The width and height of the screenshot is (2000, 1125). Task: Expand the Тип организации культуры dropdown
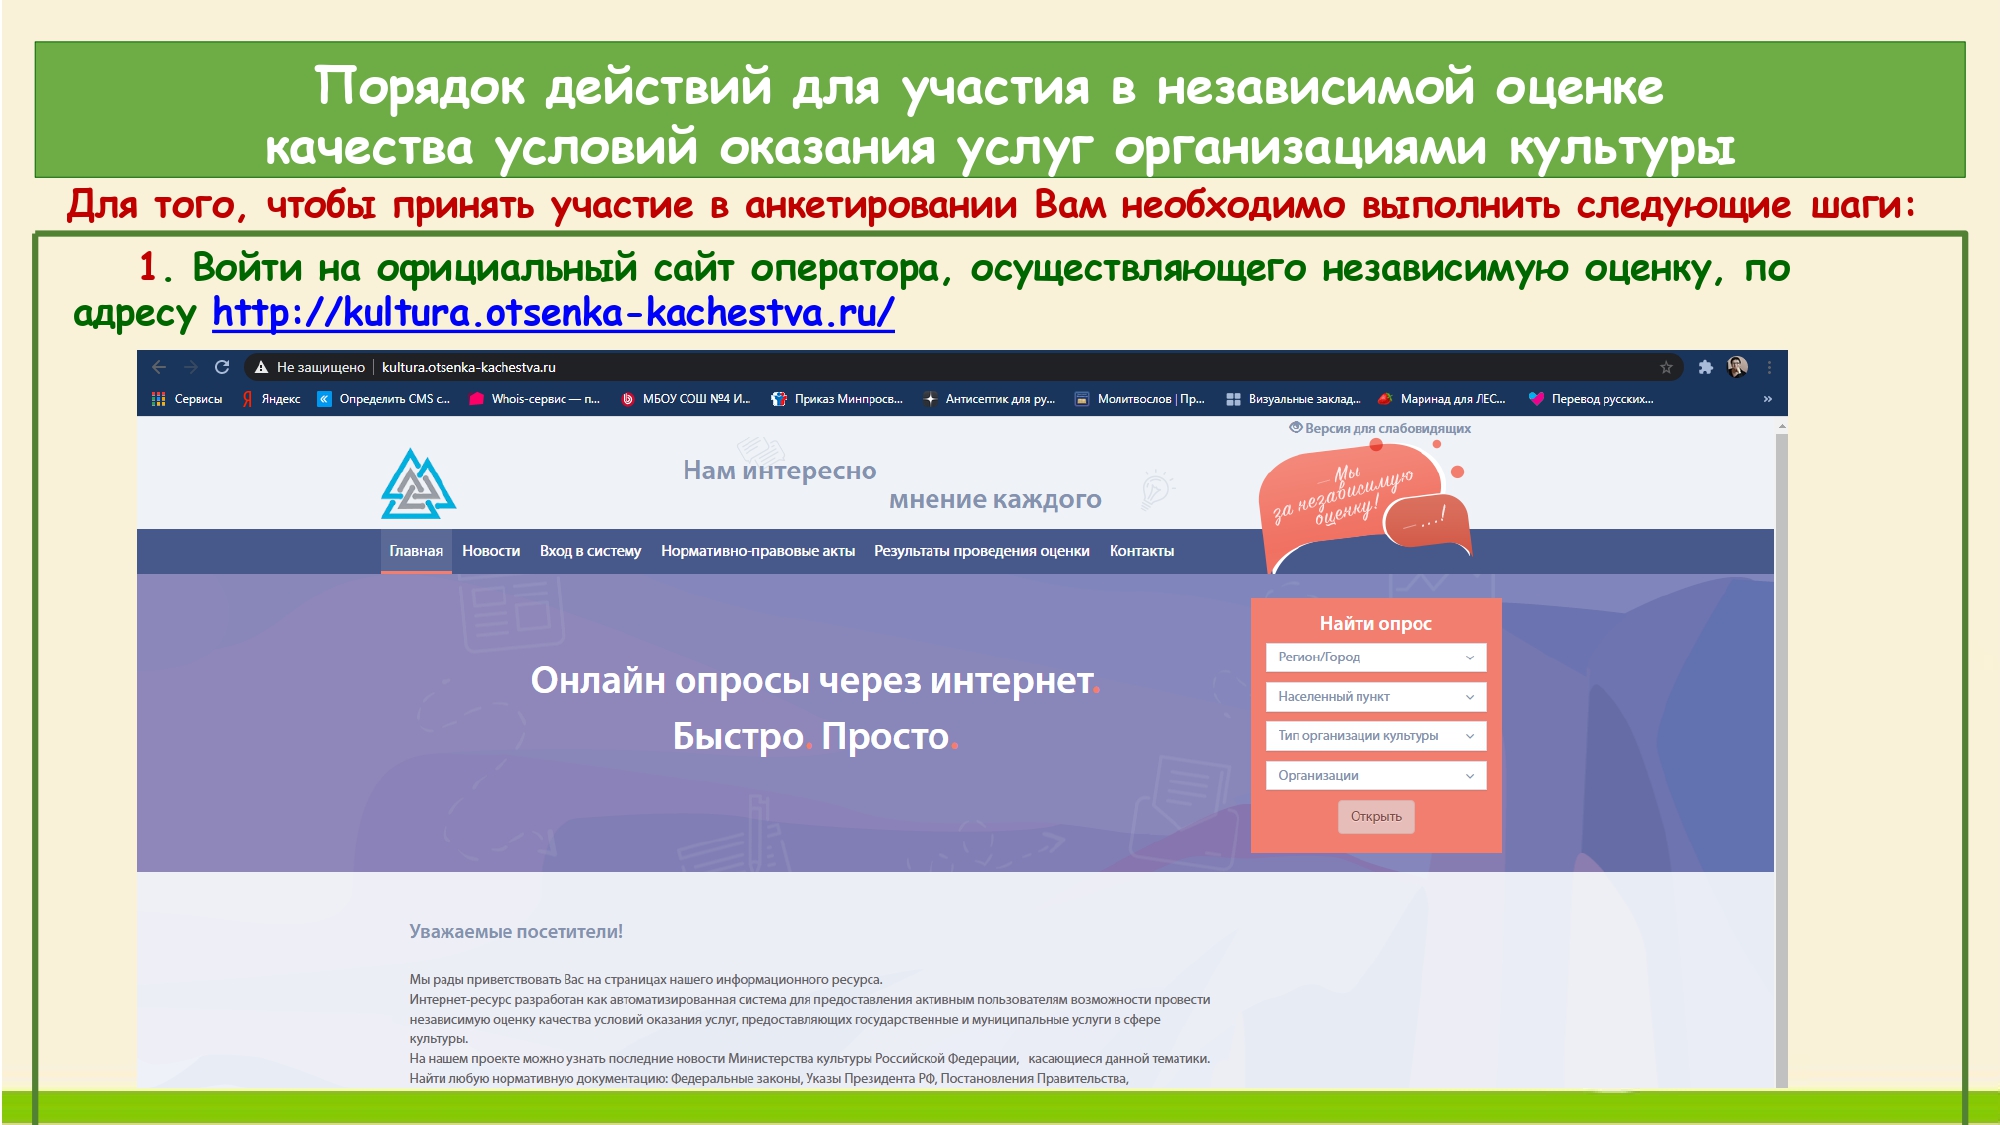(1376, 736)
